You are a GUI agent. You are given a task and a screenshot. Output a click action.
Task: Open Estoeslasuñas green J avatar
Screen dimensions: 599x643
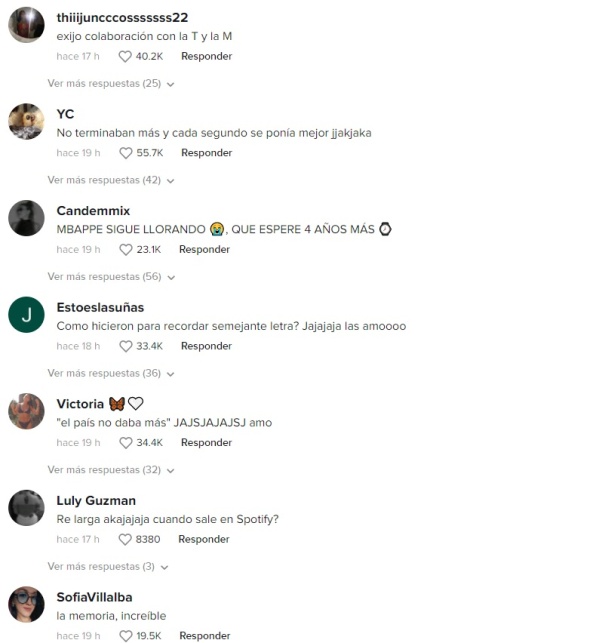pyautogui.click(x=26, y=315)
